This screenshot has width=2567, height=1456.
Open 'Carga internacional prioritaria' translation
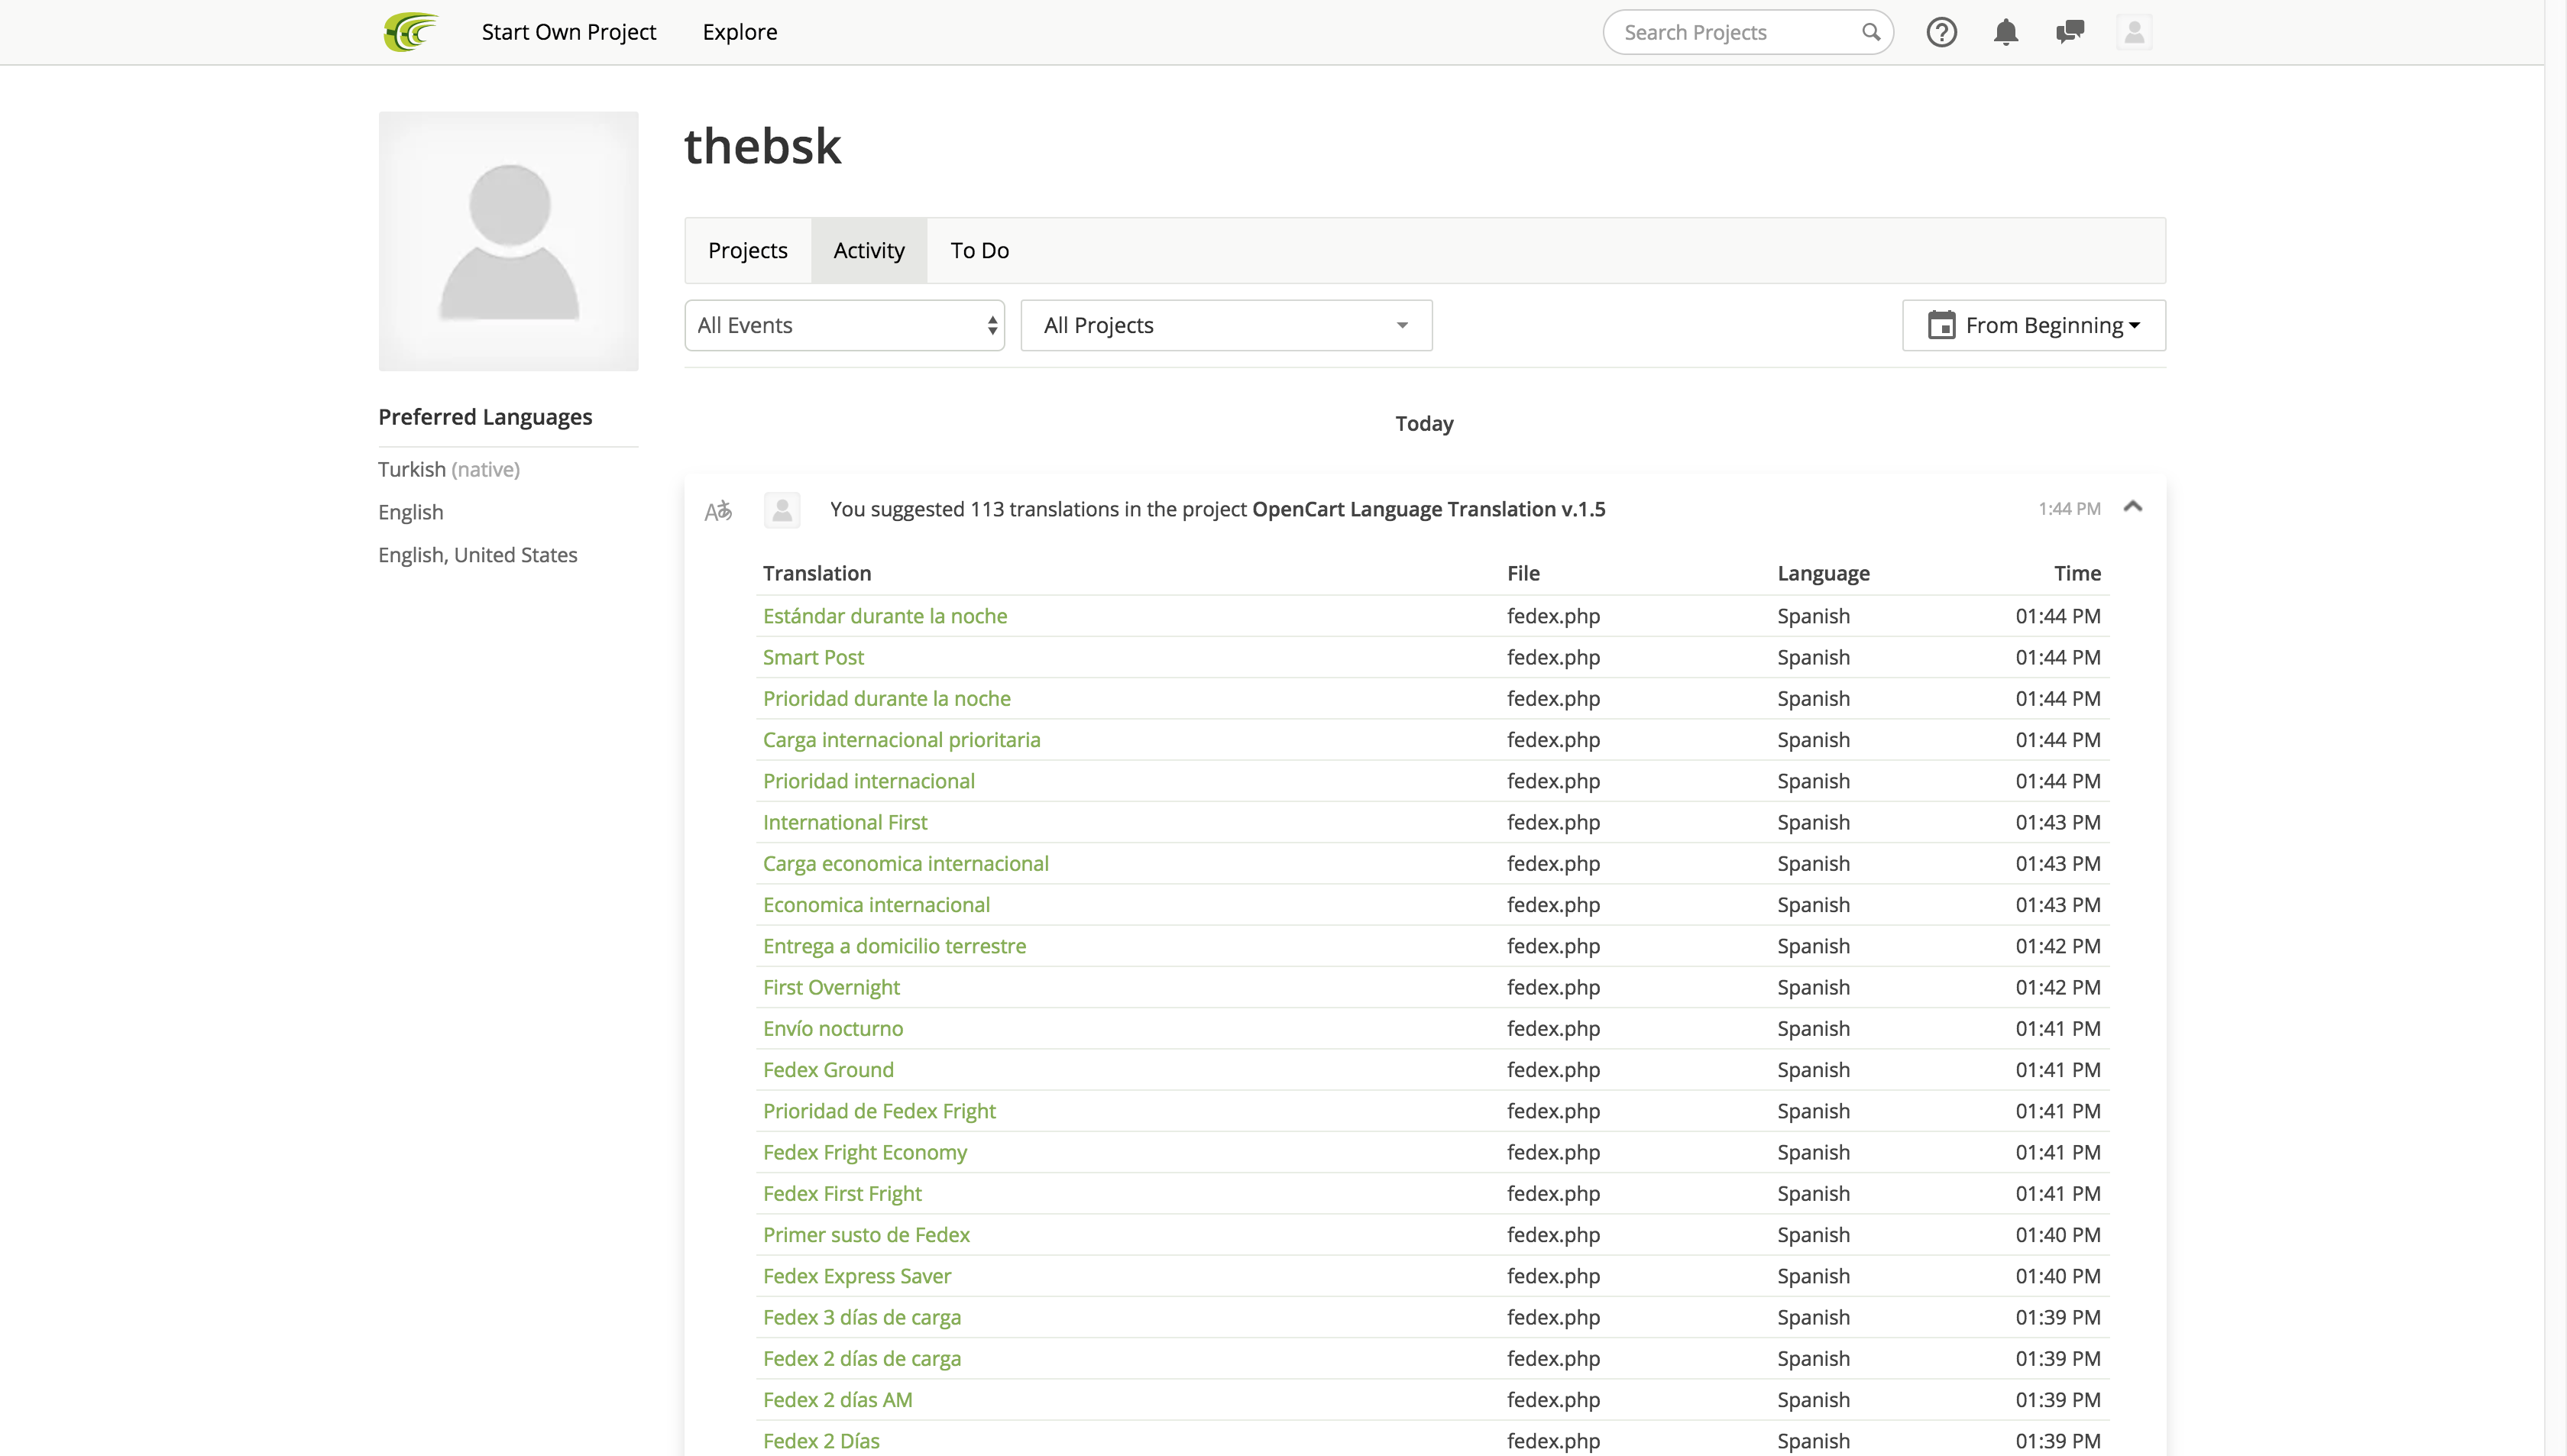901,740
